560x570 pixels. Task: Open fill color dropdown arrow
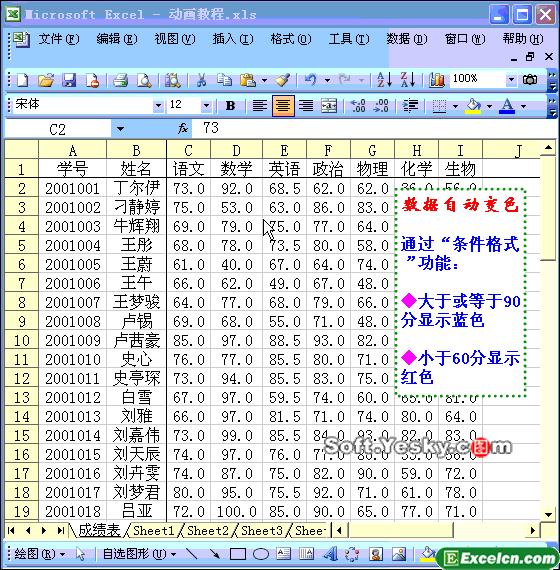(489, 106)
